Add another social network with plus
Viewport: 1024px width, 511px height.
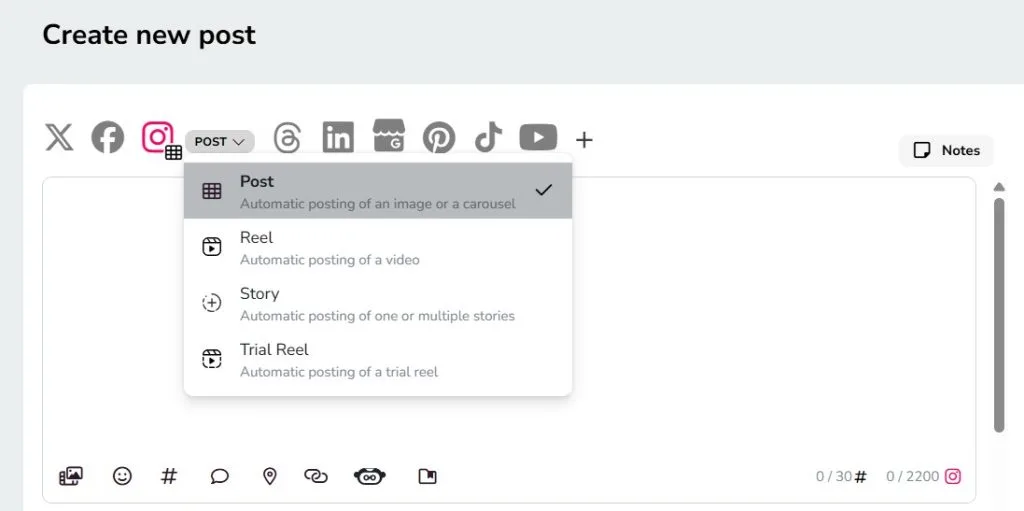[x=584, y=139]
